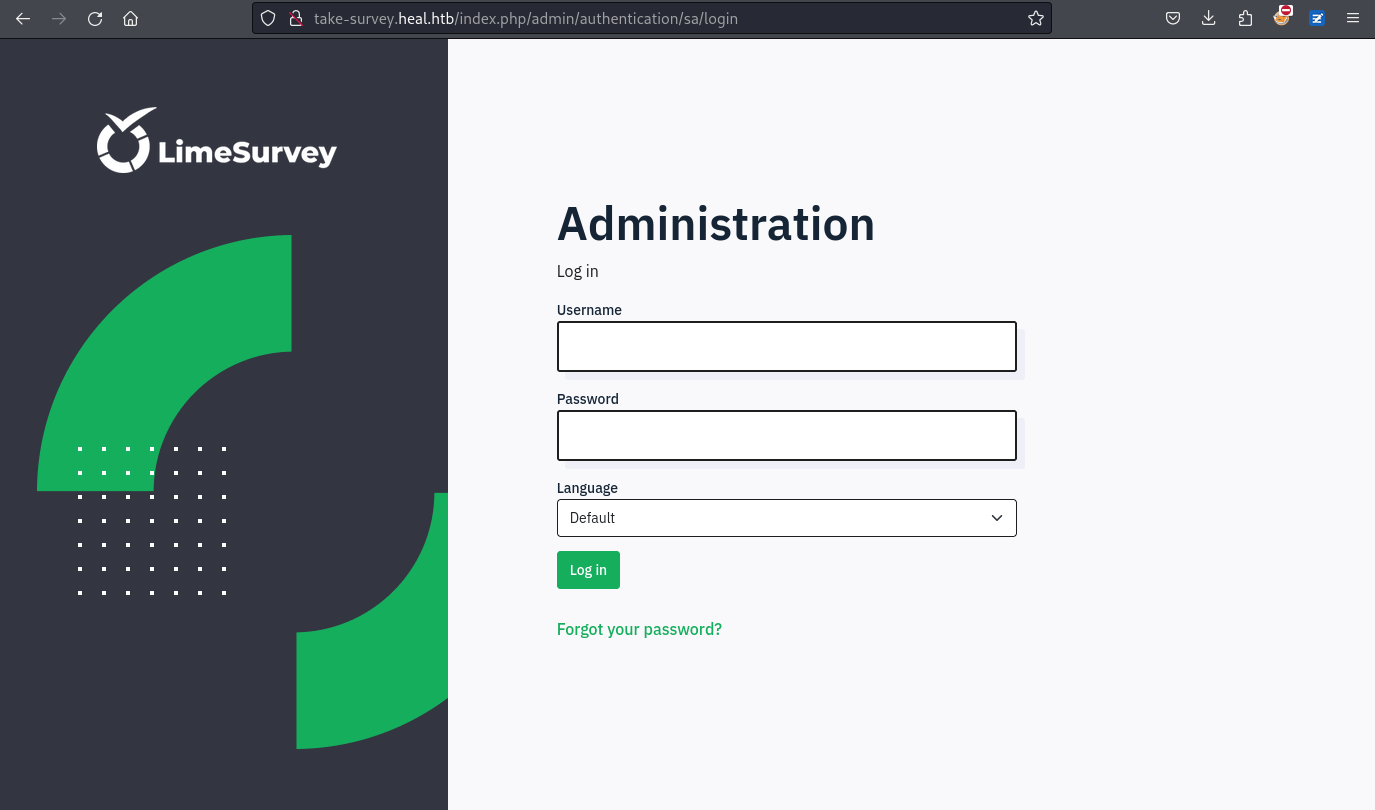Click the Administration heading
1375x810 pixels.
(x=716, y=223)
